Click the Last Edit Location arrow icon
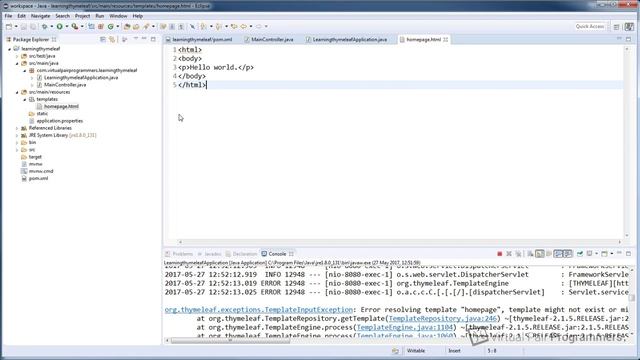Screen dimensions: 640x360 (234, 27)
